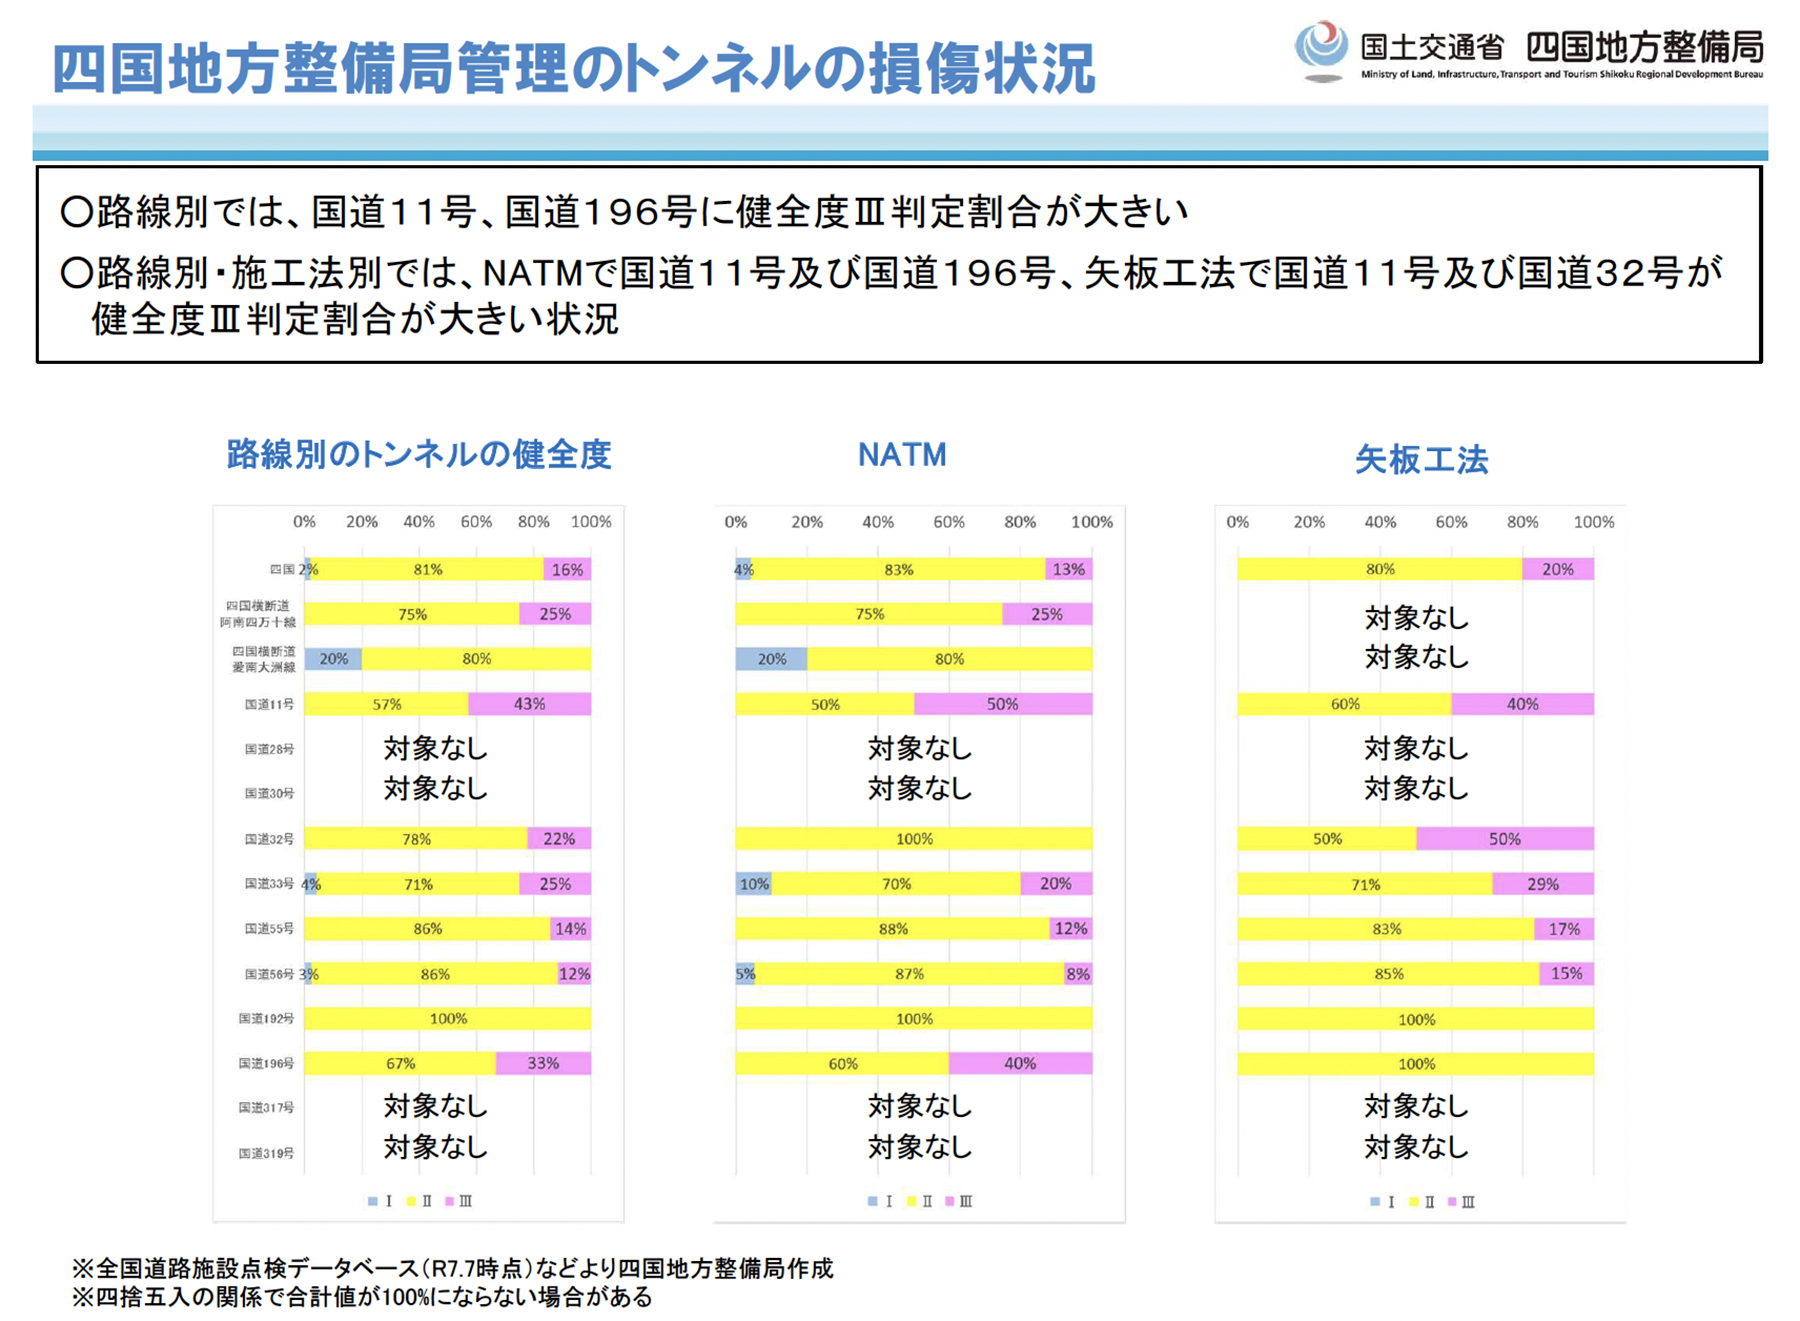Click the 四捨五入 rounding footnote
1800x1321 pixels.
click(x=362, y=1297)
